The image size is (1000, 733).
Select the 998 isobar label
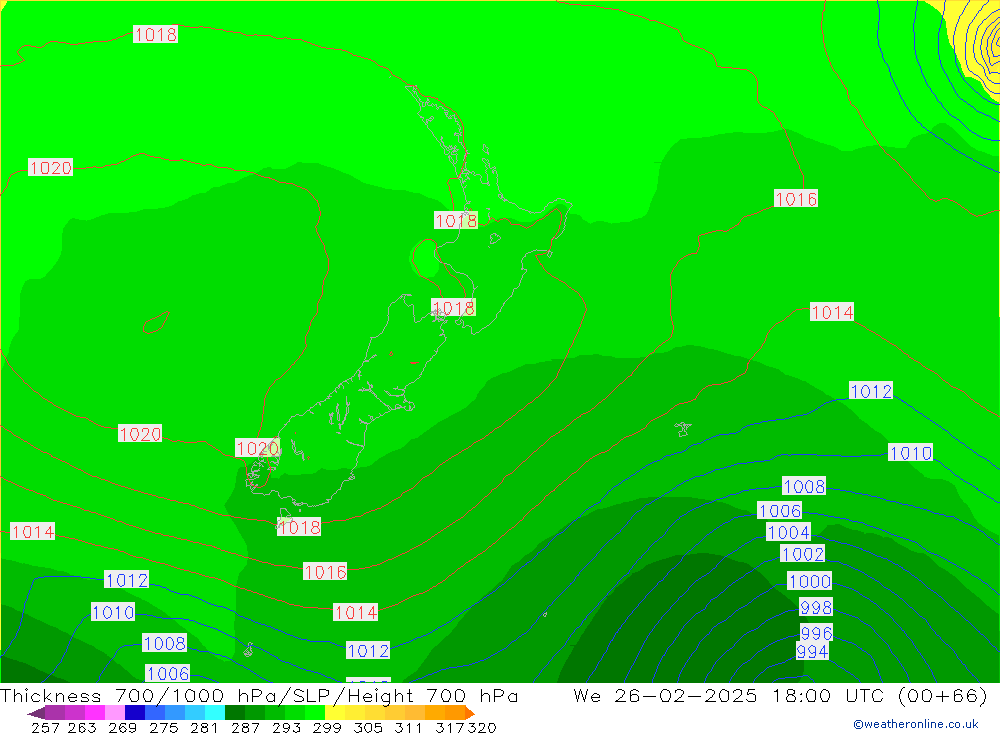tap(816, 607)
